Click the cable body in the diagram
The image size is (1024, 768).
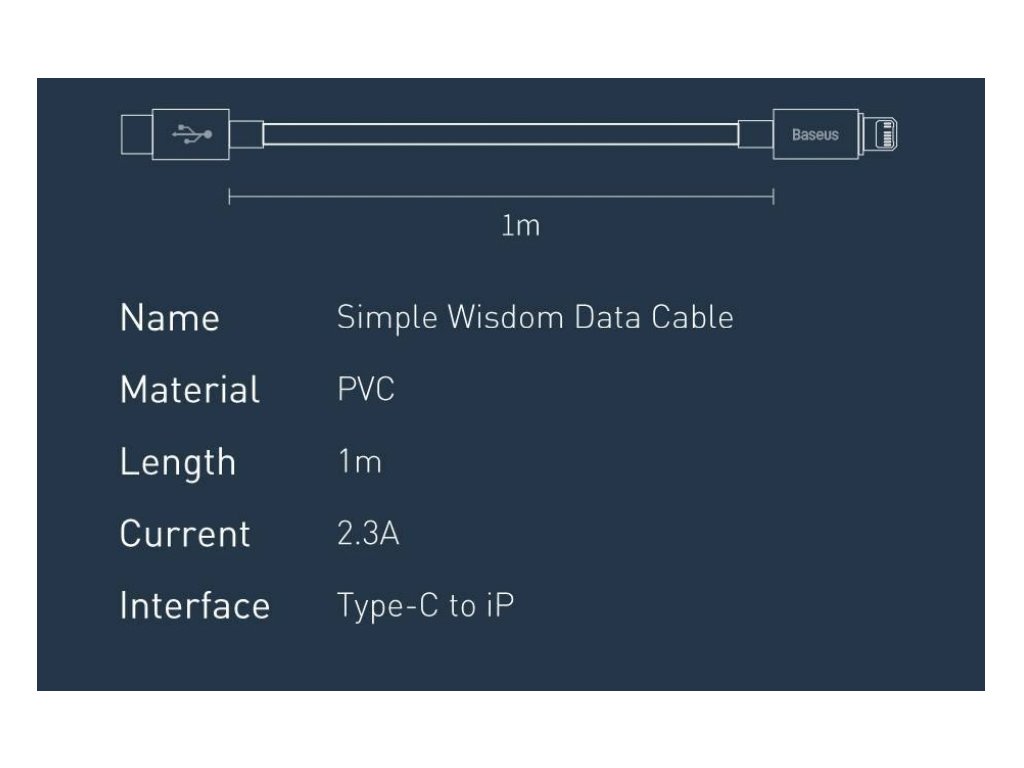coord(500,134)
